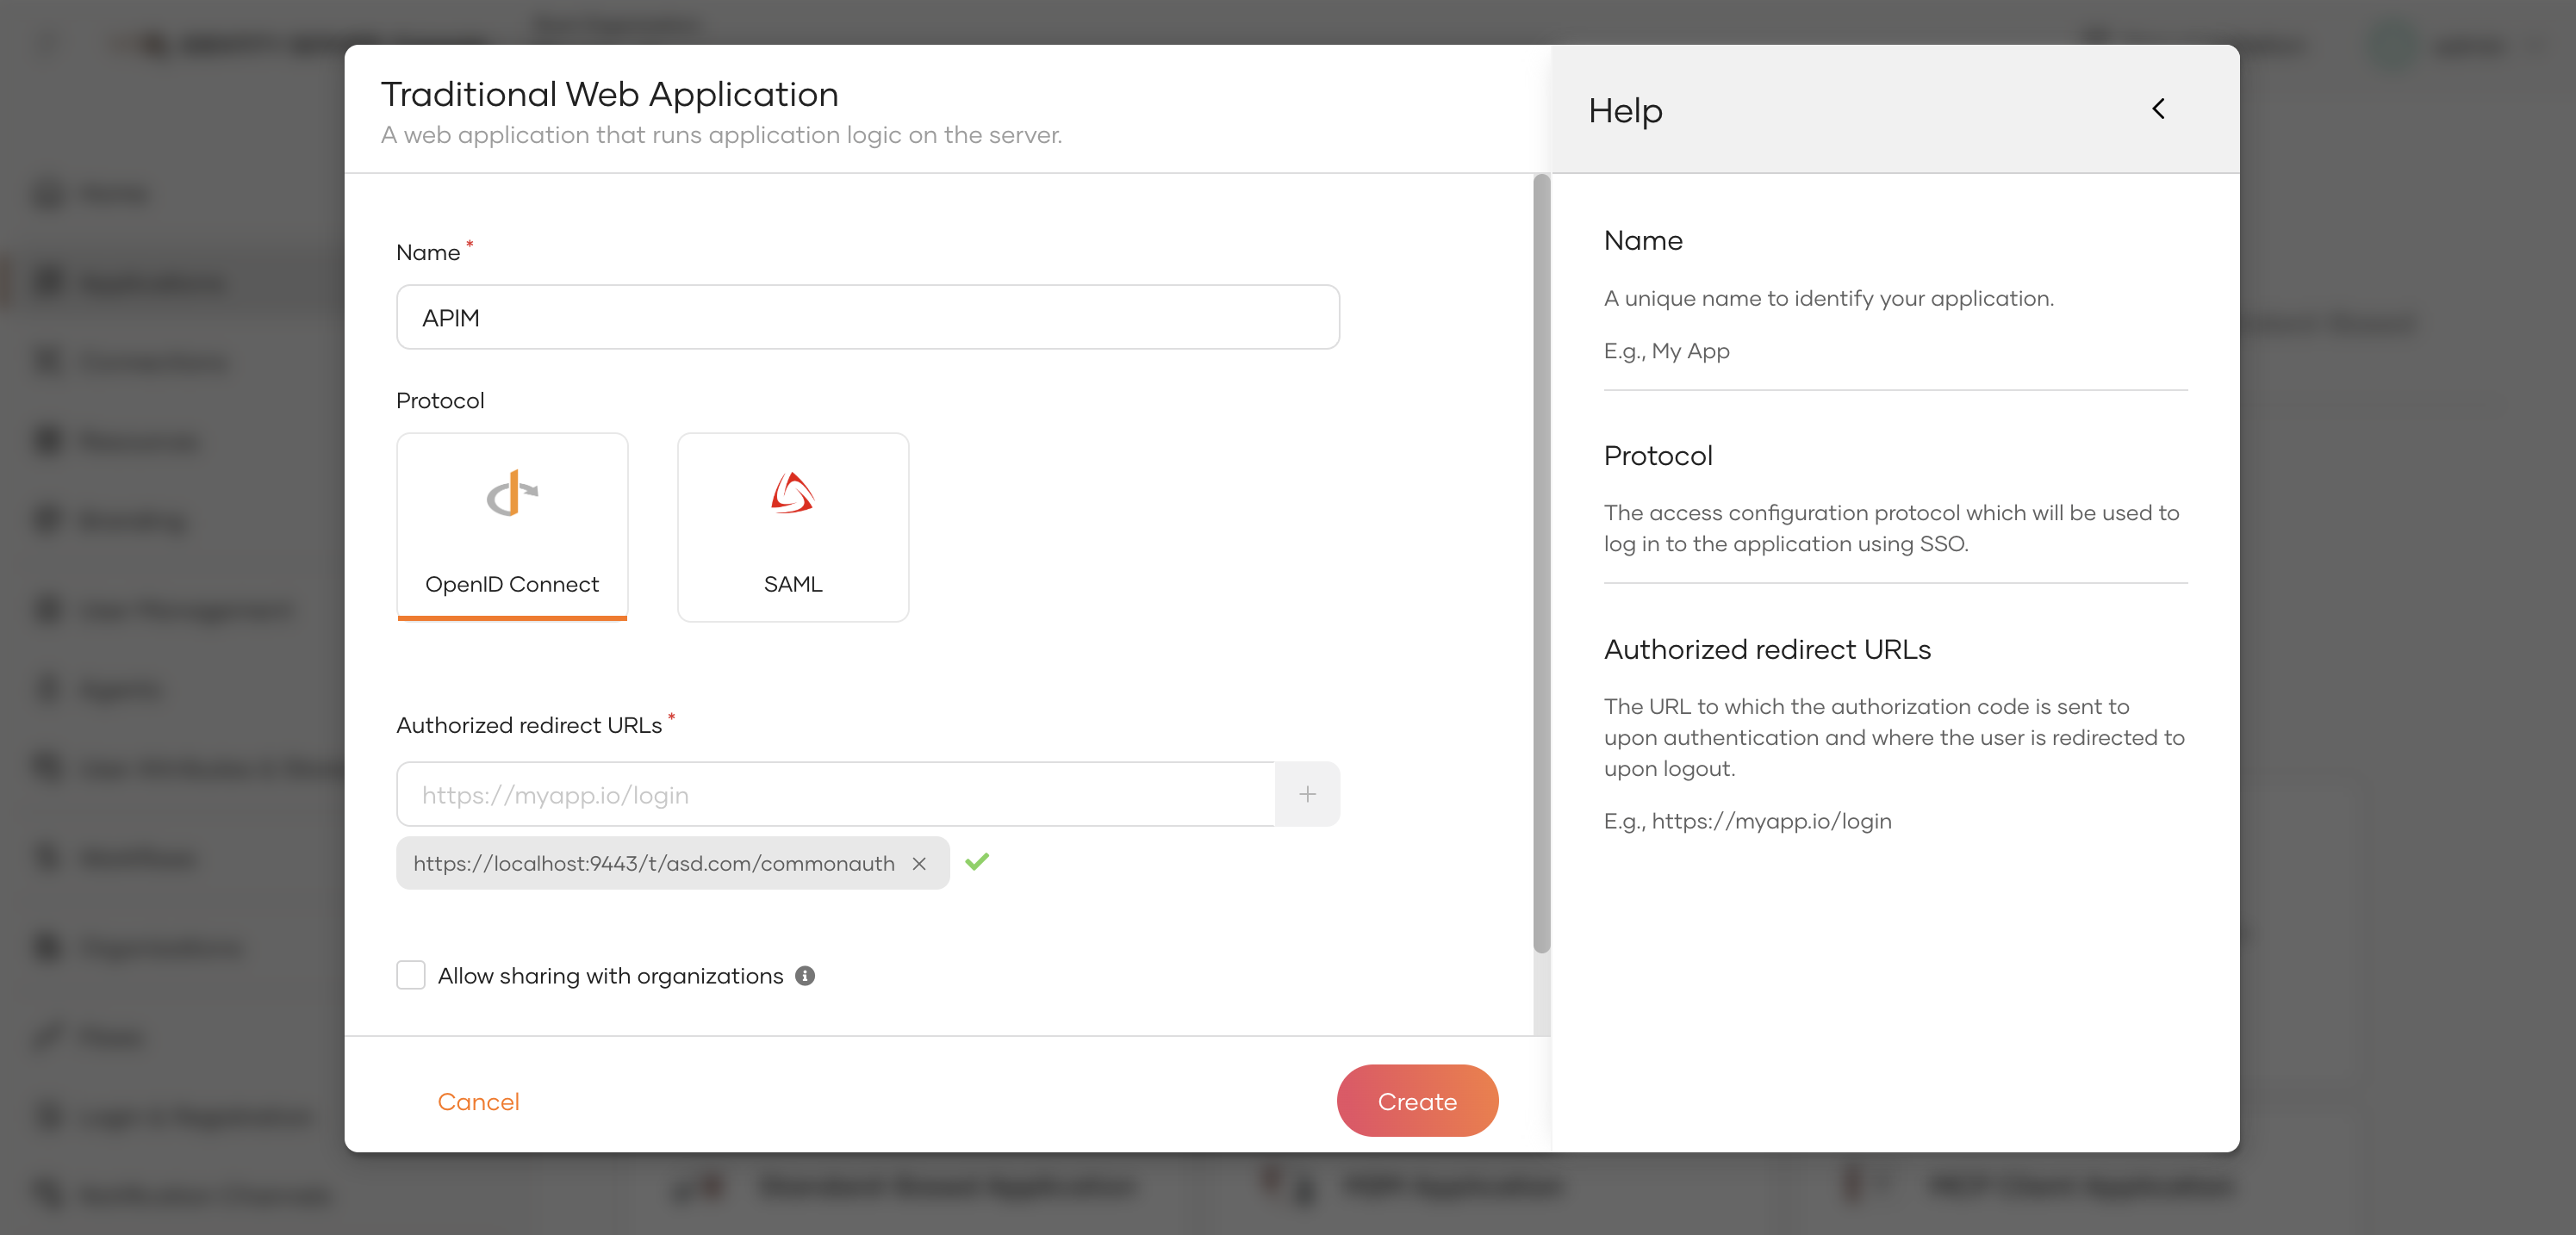Enable Allow sharing with organizations checkbox
This screenshot has width=2576, height=1235.
[x=411, y=976]
